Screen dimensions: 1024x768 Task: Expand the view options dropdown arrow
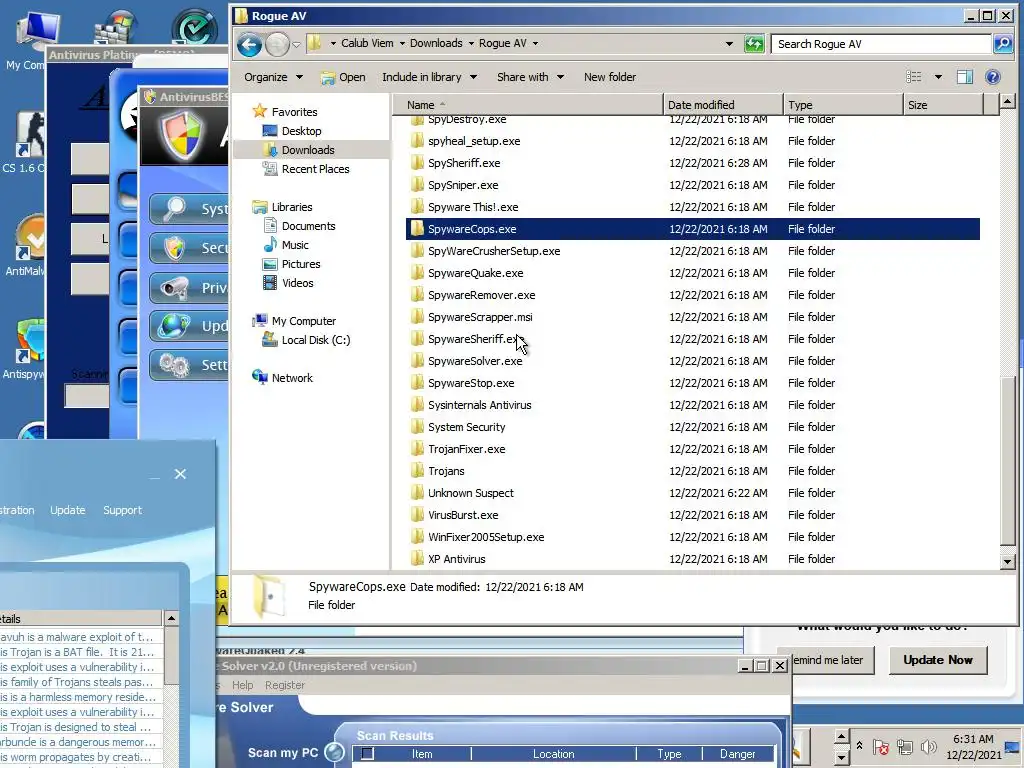coord(938,77)
